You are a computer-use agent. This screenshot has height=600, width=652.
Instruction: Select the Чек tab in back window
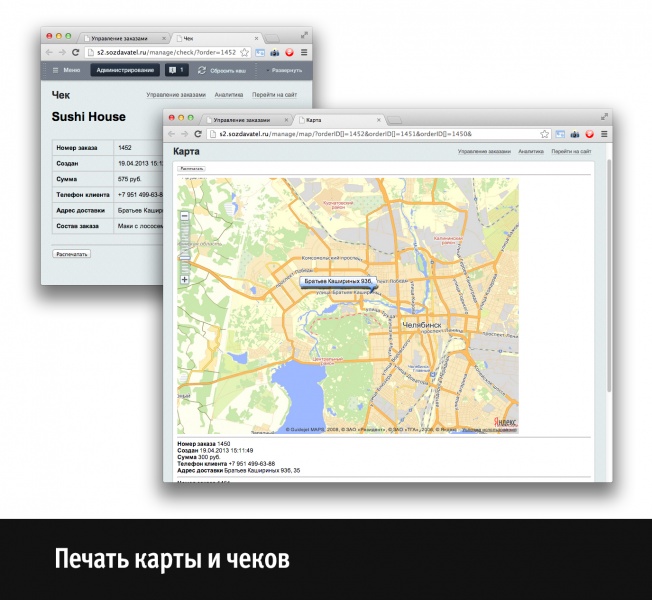tap(216, 38)
